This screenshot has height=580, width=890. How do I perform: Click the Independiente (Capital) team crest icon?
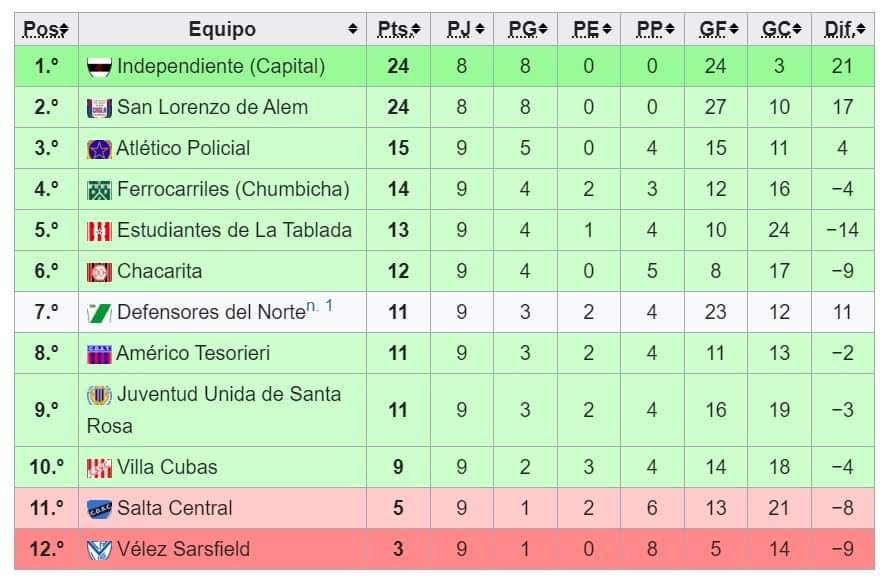(99, 67)
